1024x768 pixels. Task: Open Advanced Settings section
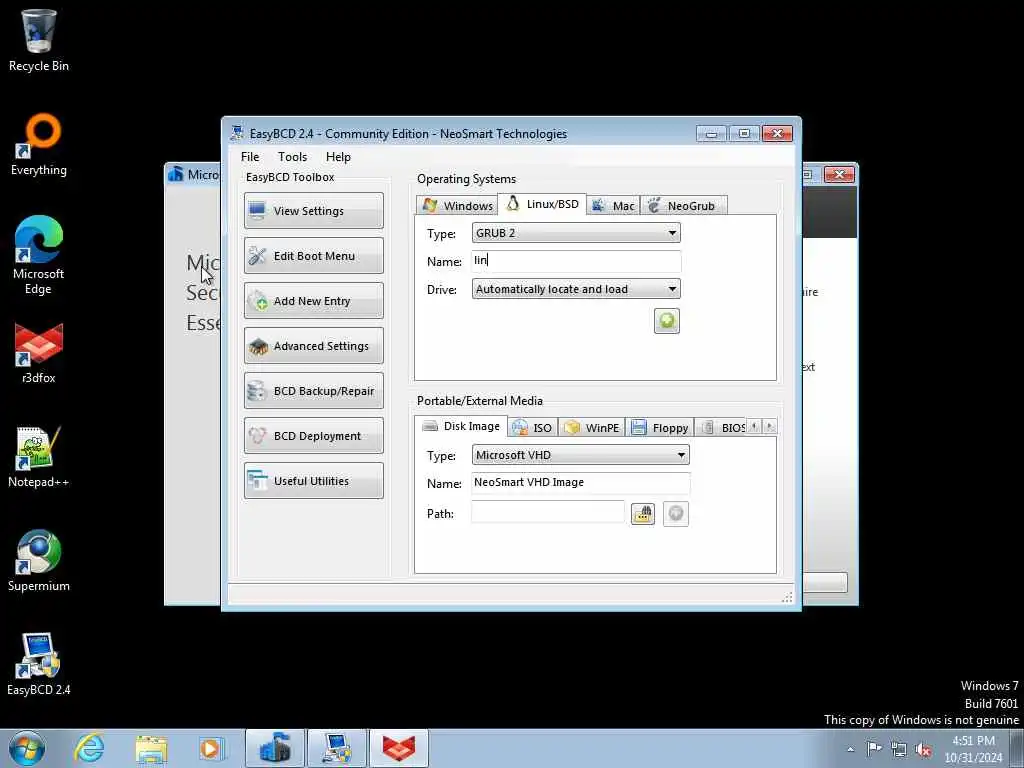pyautogui.click(x=313, y=345)
